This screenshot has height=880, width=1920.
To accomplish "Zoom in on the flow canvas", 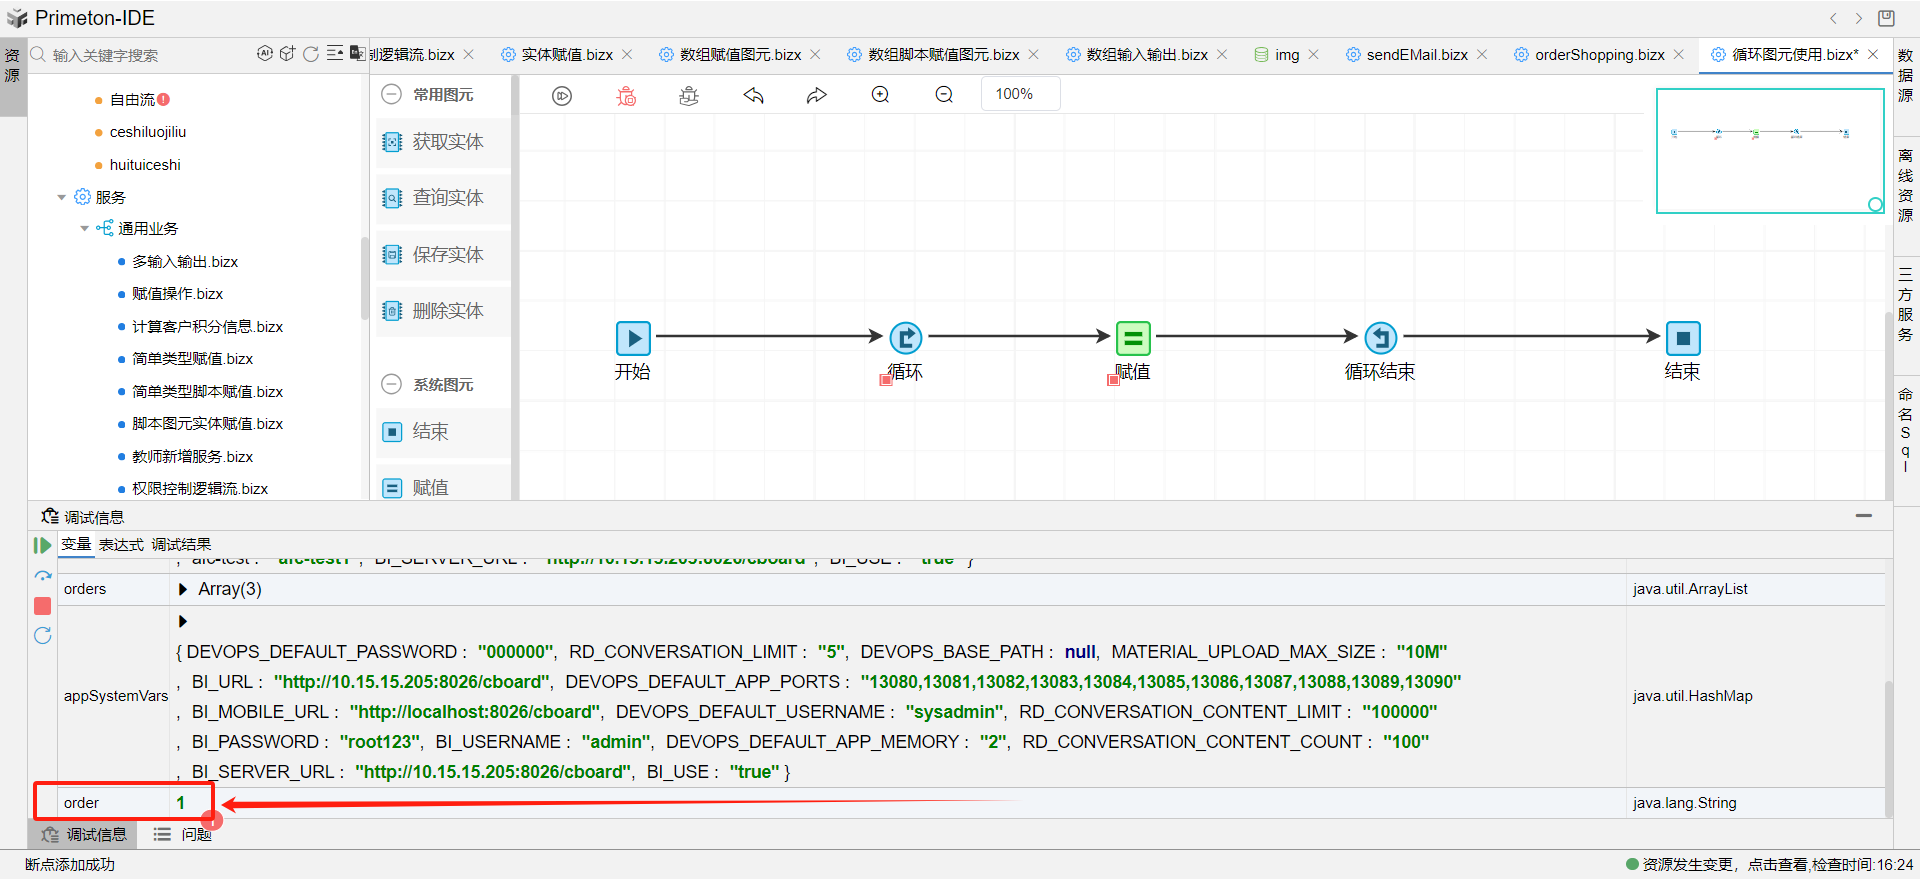I will 880,95.
